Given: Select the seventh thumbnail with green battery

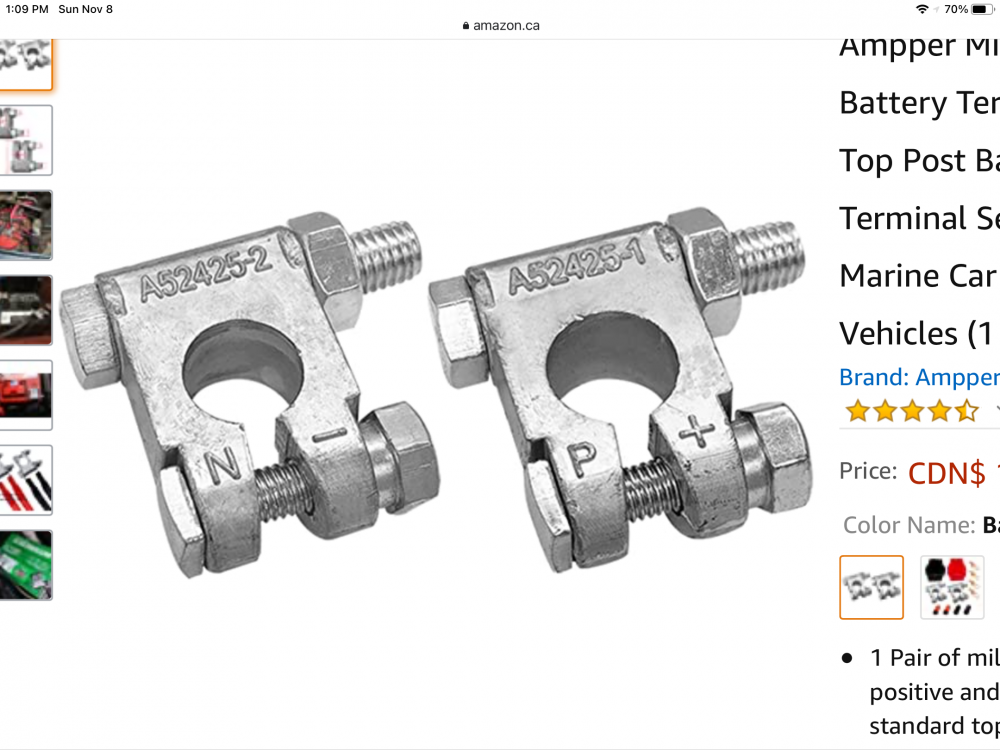Looking at the screenshot, I should [x=26, y=565].
